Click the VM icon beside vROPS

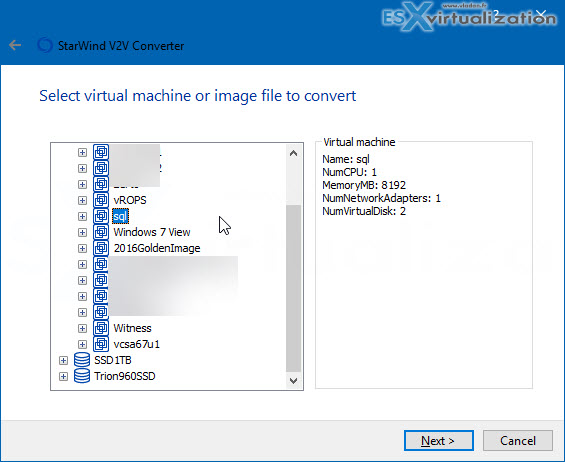(x=101, y=200)
